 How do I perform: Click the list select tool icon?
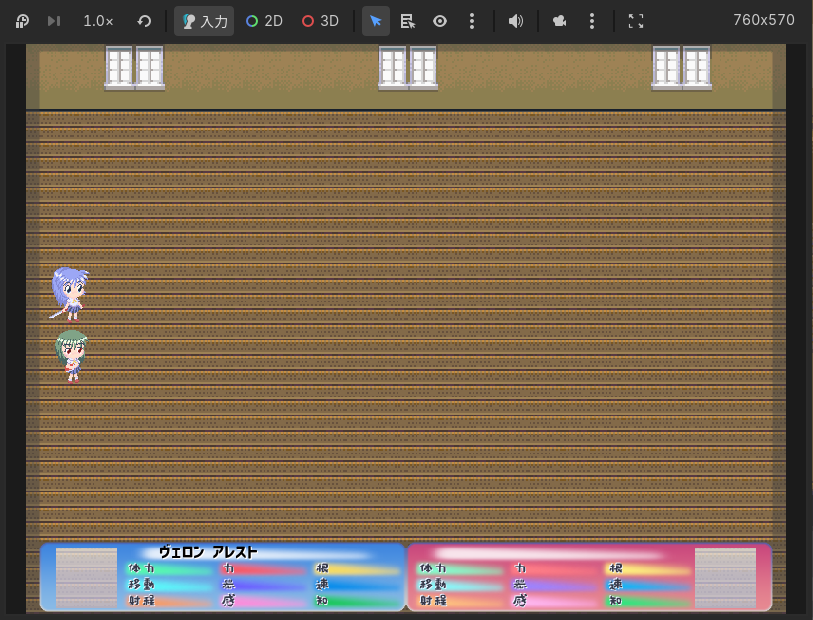click(x=408, y=21)
